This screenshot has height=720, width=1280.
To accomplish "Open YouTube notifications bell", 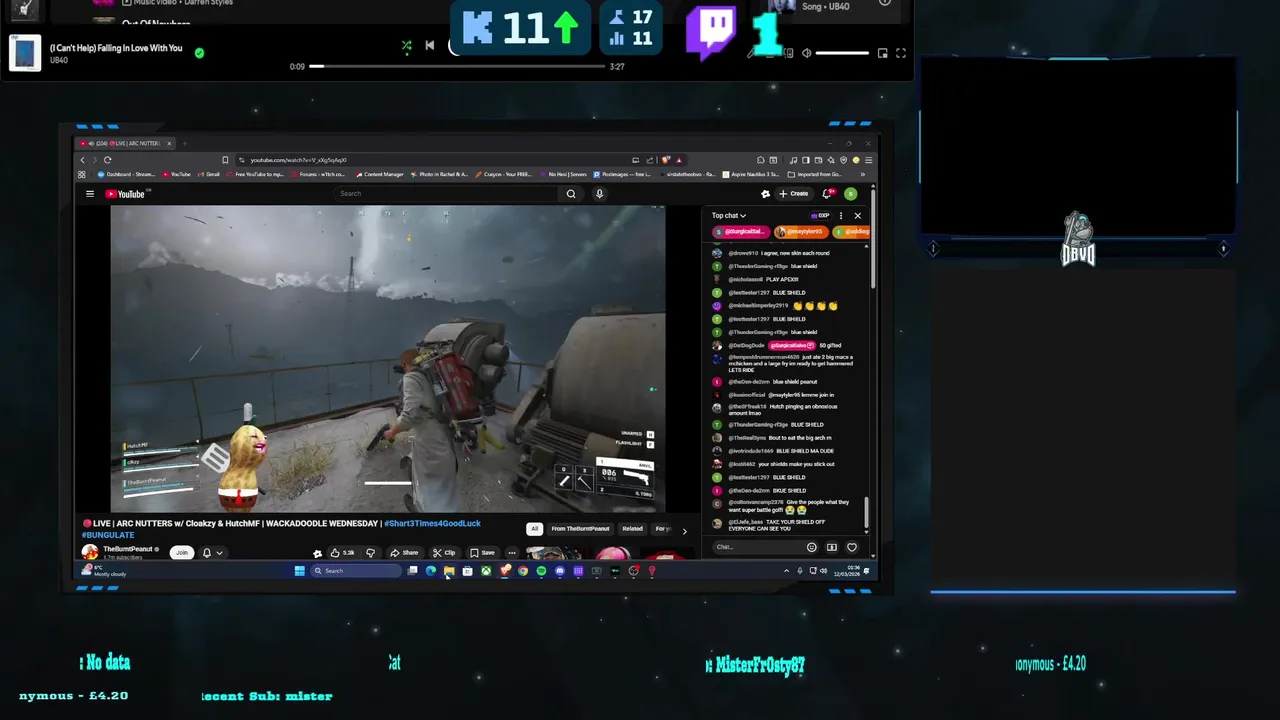I will [x=827, y=194].
